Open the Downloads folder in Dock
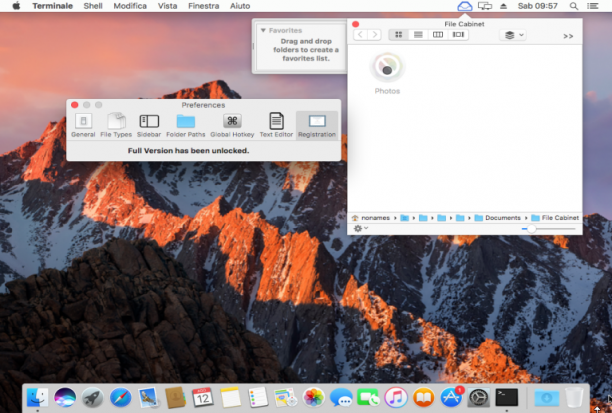 click(546, 397)
